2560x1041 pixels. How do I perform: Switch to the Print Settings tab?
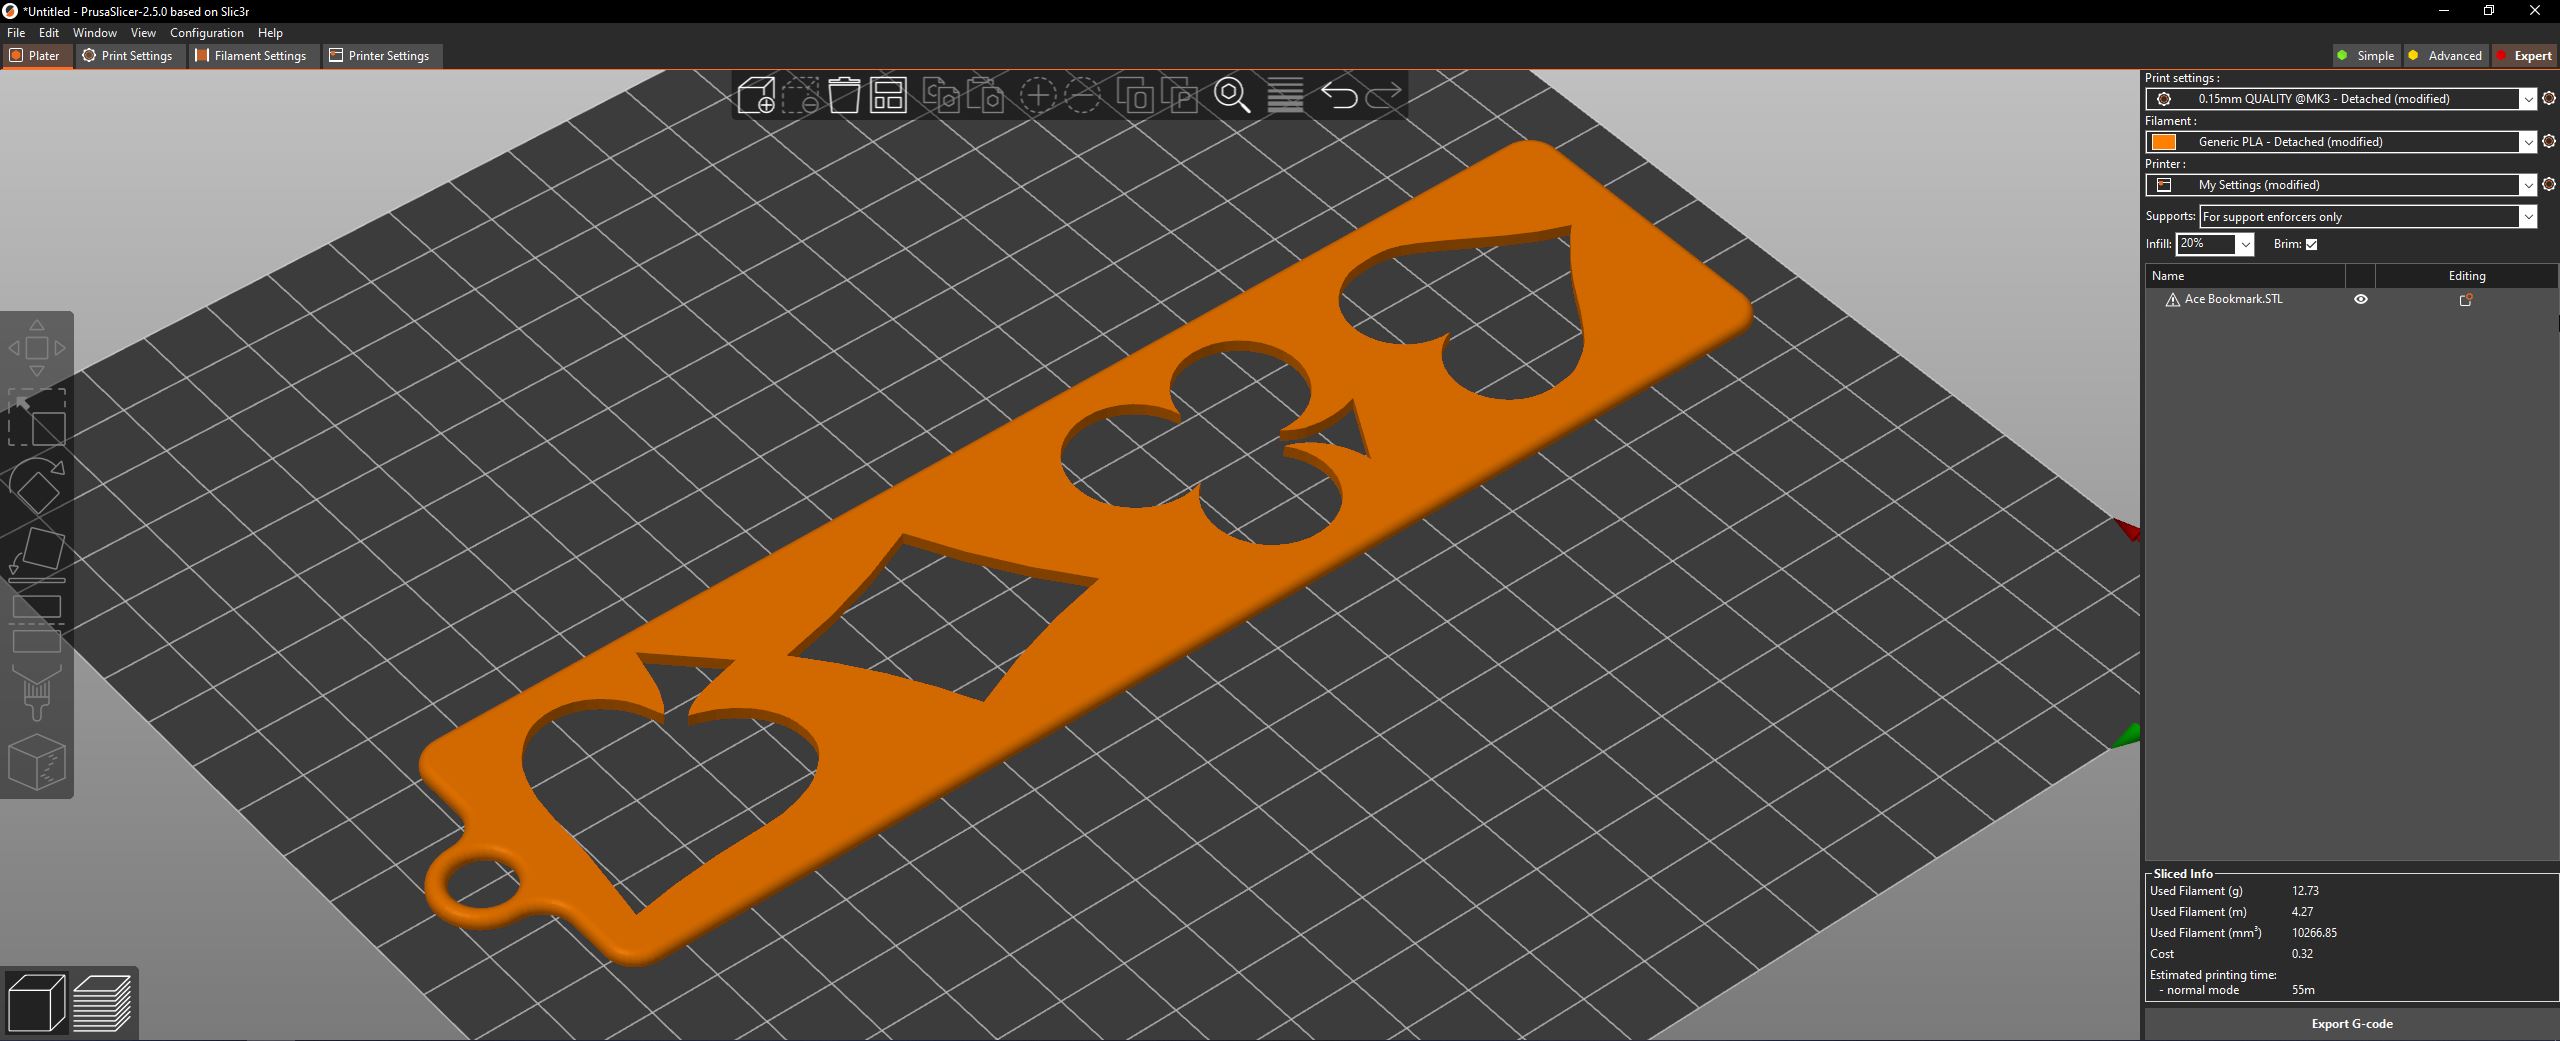click(x=129, y=55)
